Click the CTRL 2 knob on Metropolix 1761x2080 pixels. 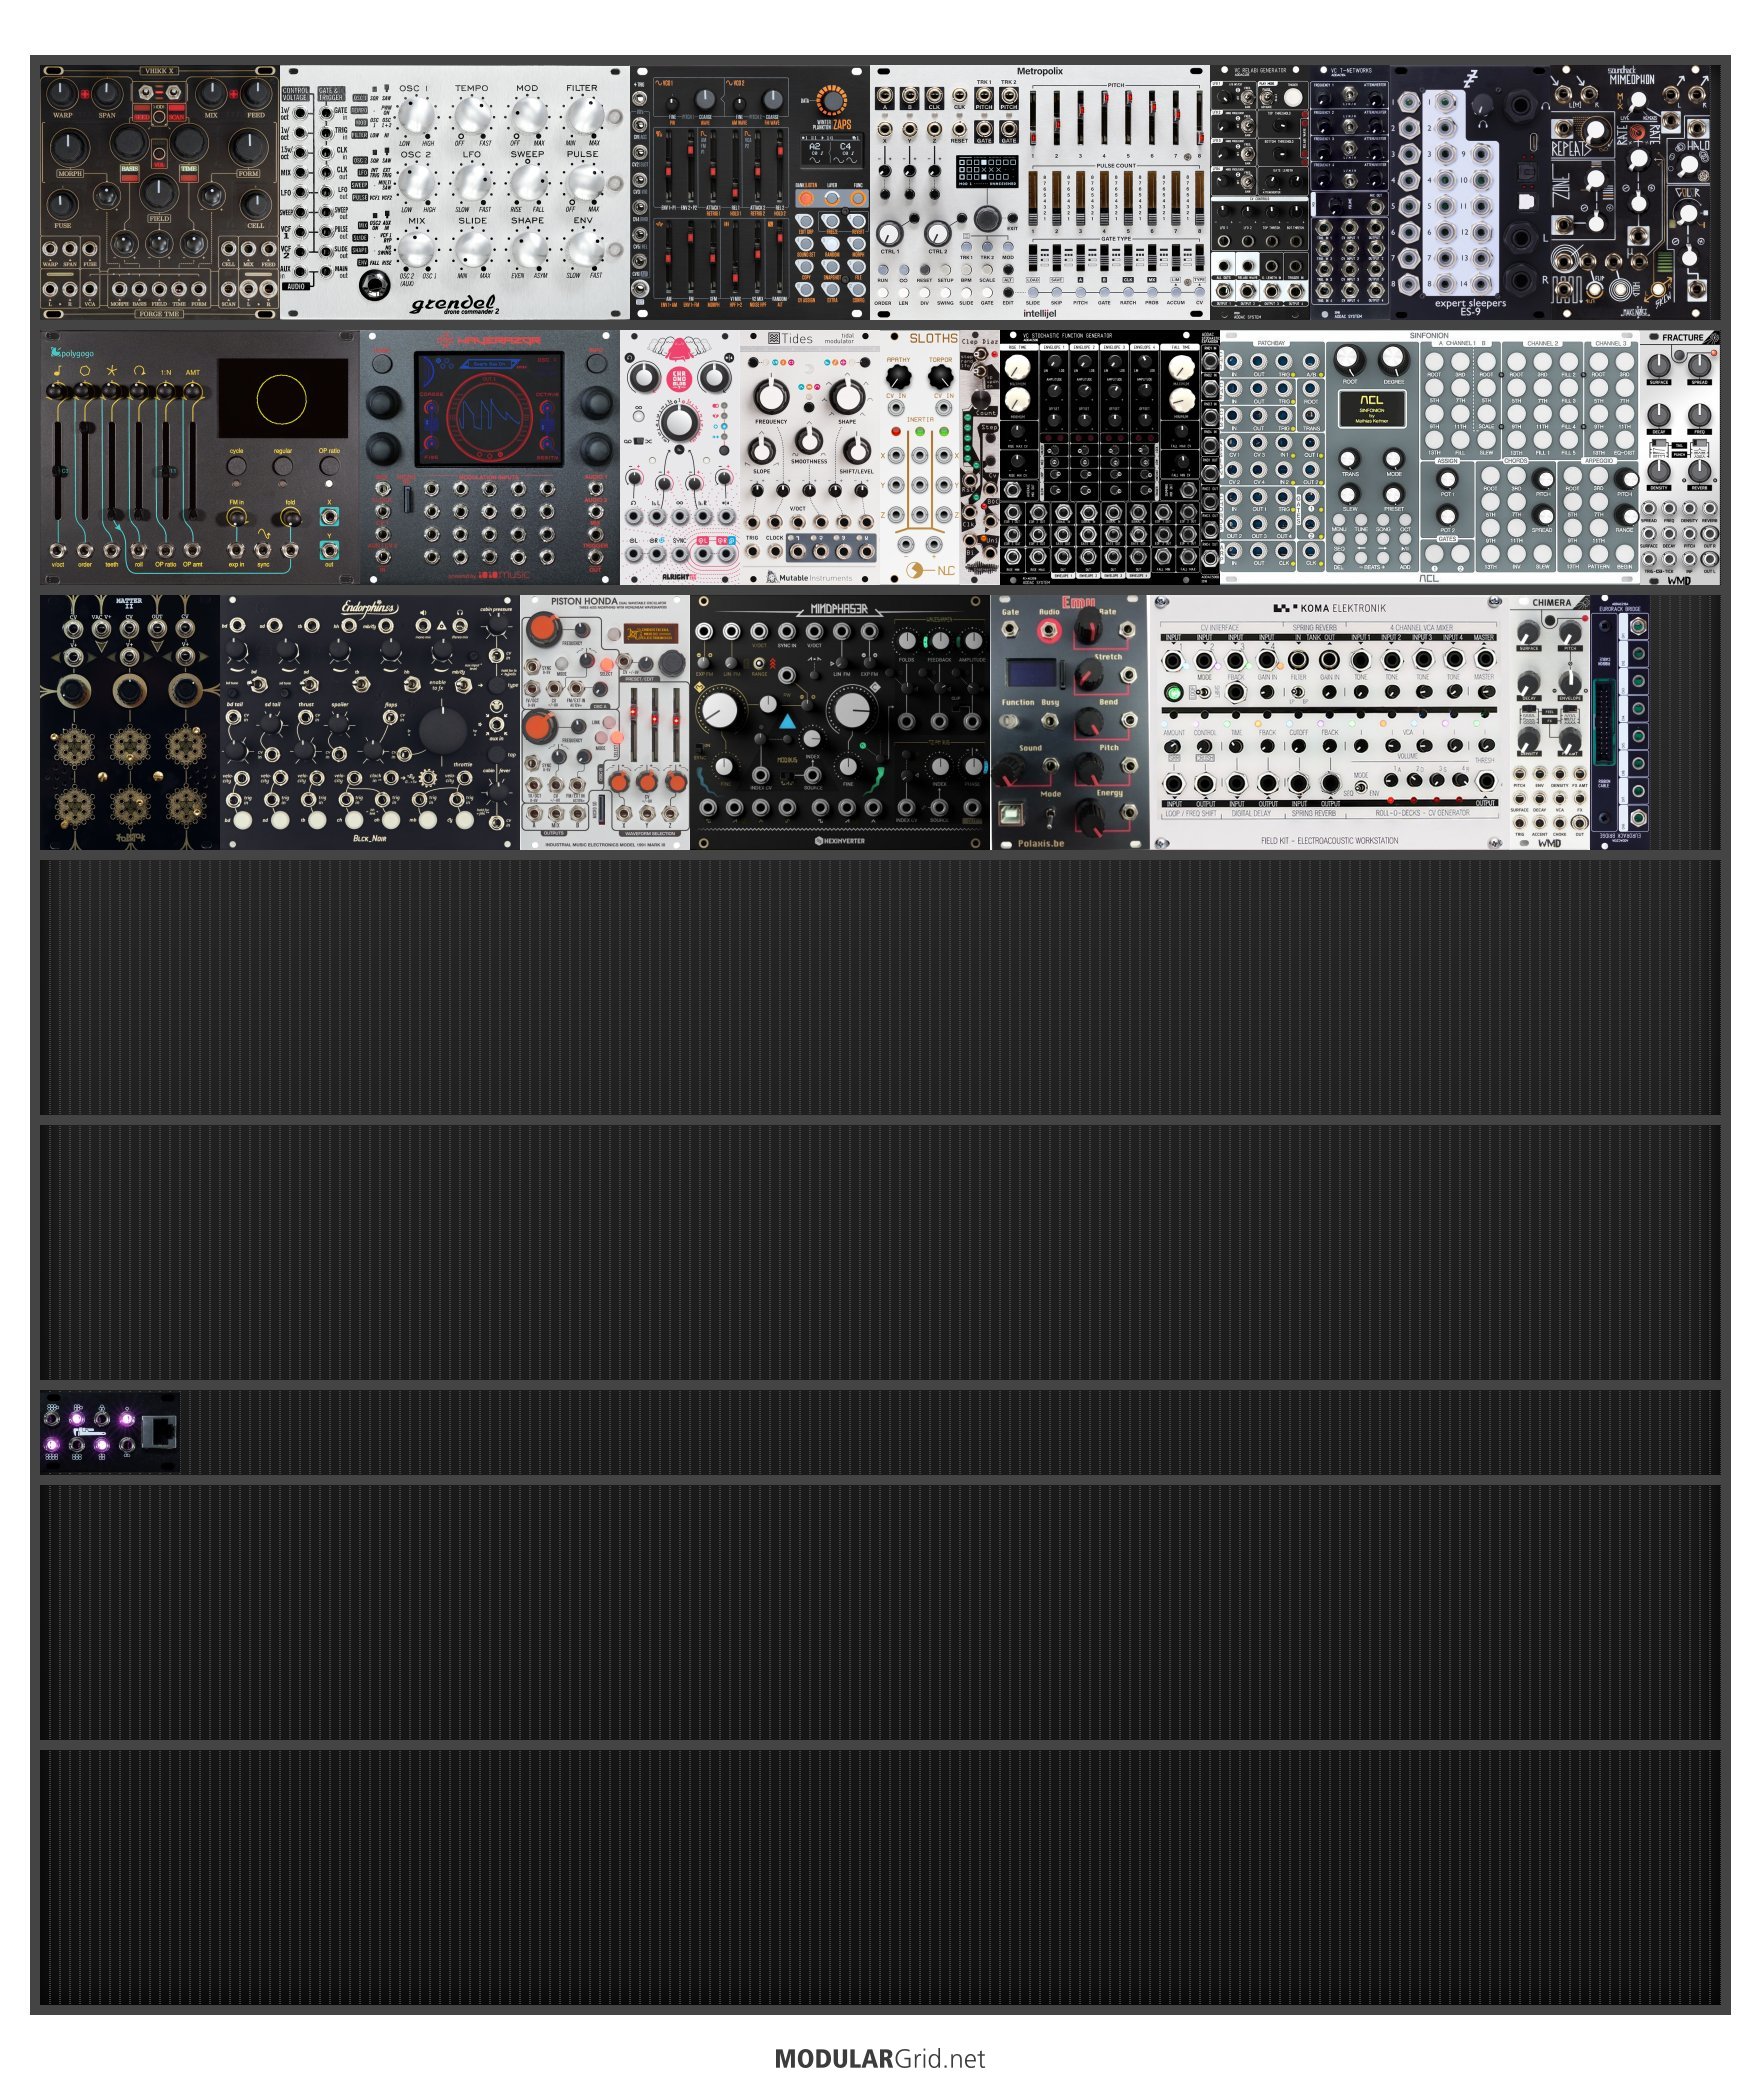pyautogui.click(x=937, y=233)
